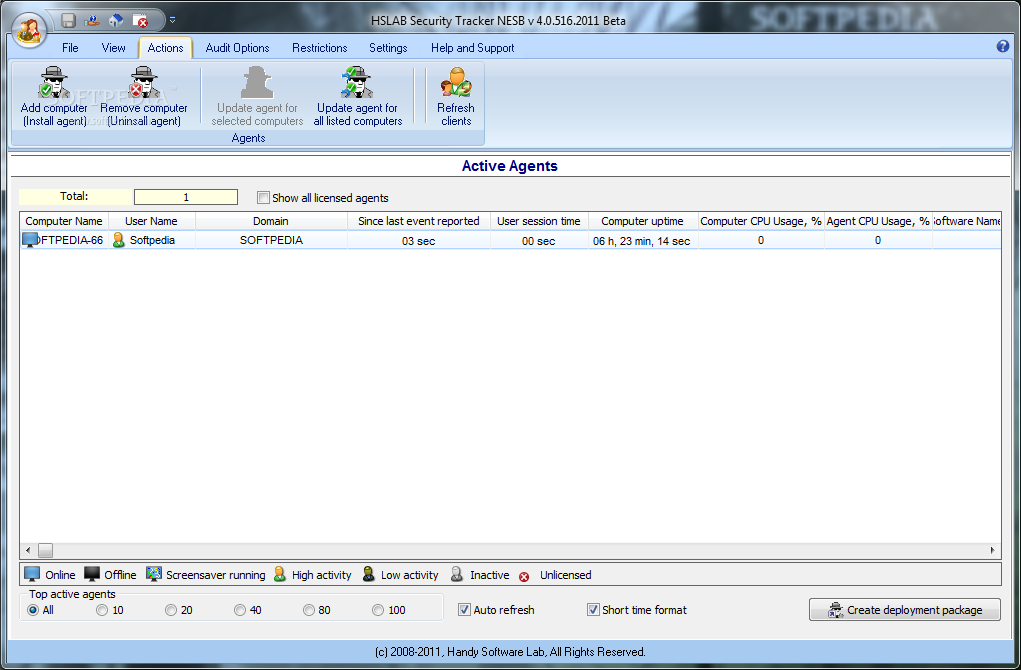The height and width of the screenshot is (670, 1021).
Task: Sort by the Computer Name column header
Action: [64, 221]
